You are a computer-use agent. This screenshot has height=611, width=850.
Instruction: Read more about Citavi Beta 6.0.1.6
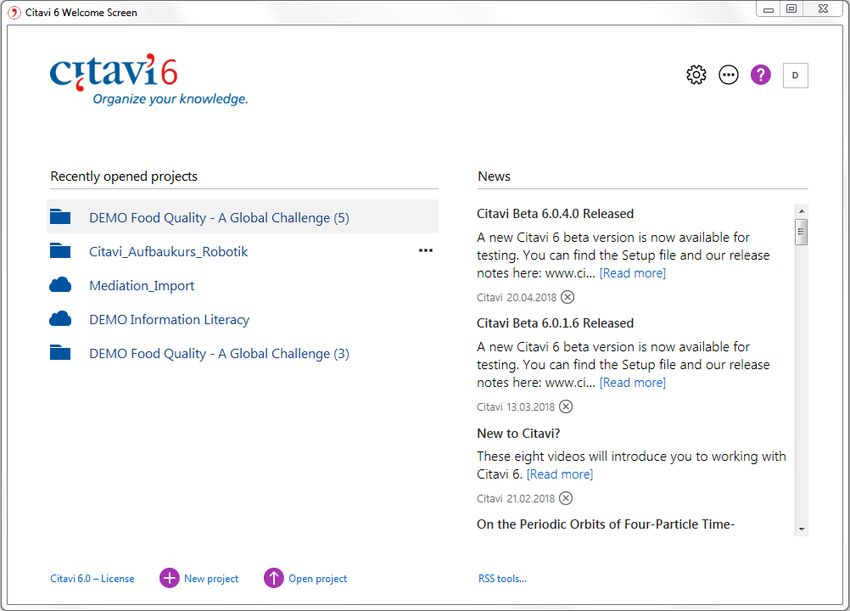pyautogui.click(x=632, y=383)
